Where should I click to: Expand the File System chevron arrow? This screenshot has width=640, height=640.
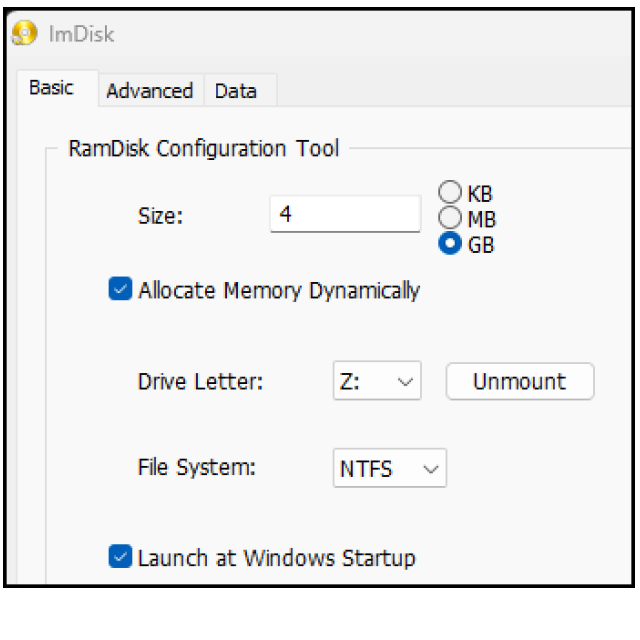coord(431,469)
